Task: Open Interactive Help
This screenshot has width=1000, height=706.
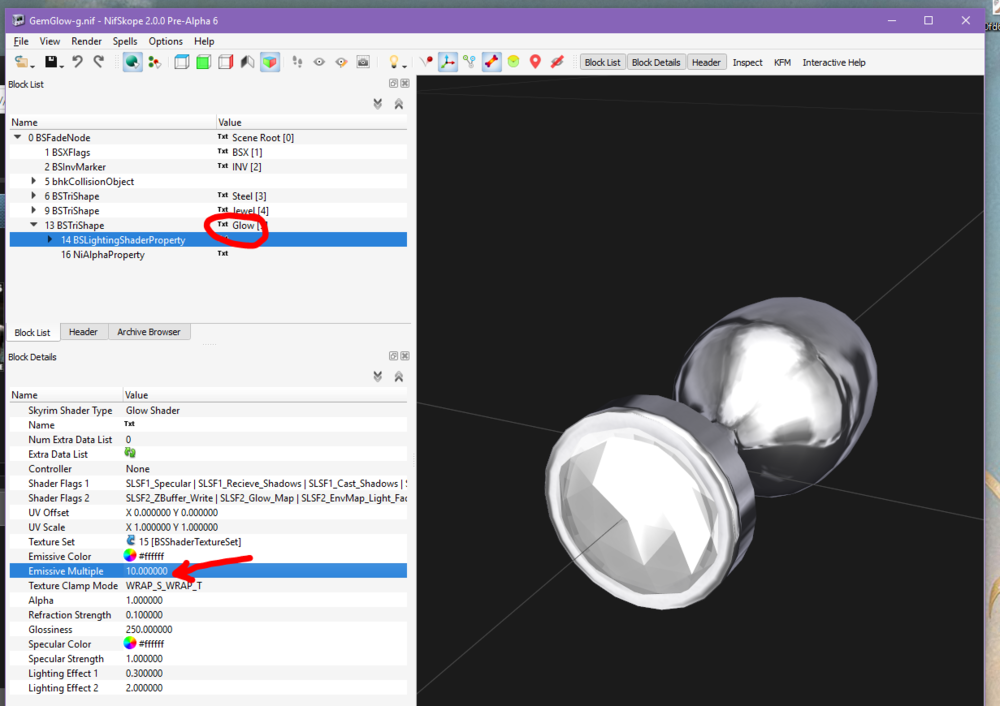Action: pos(834,63)
